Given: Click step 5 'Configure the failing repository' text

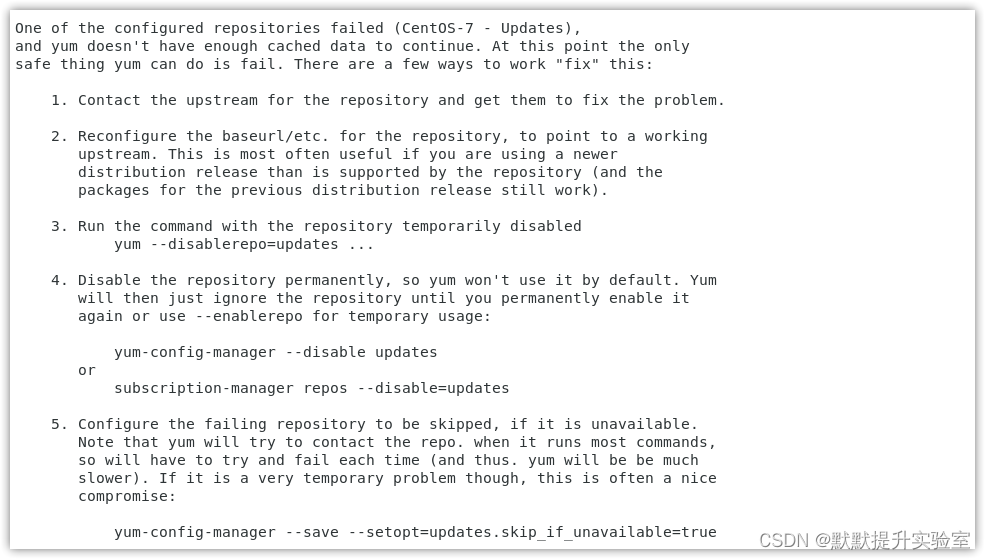Looking at the screenshot, I should click(235, 425).
